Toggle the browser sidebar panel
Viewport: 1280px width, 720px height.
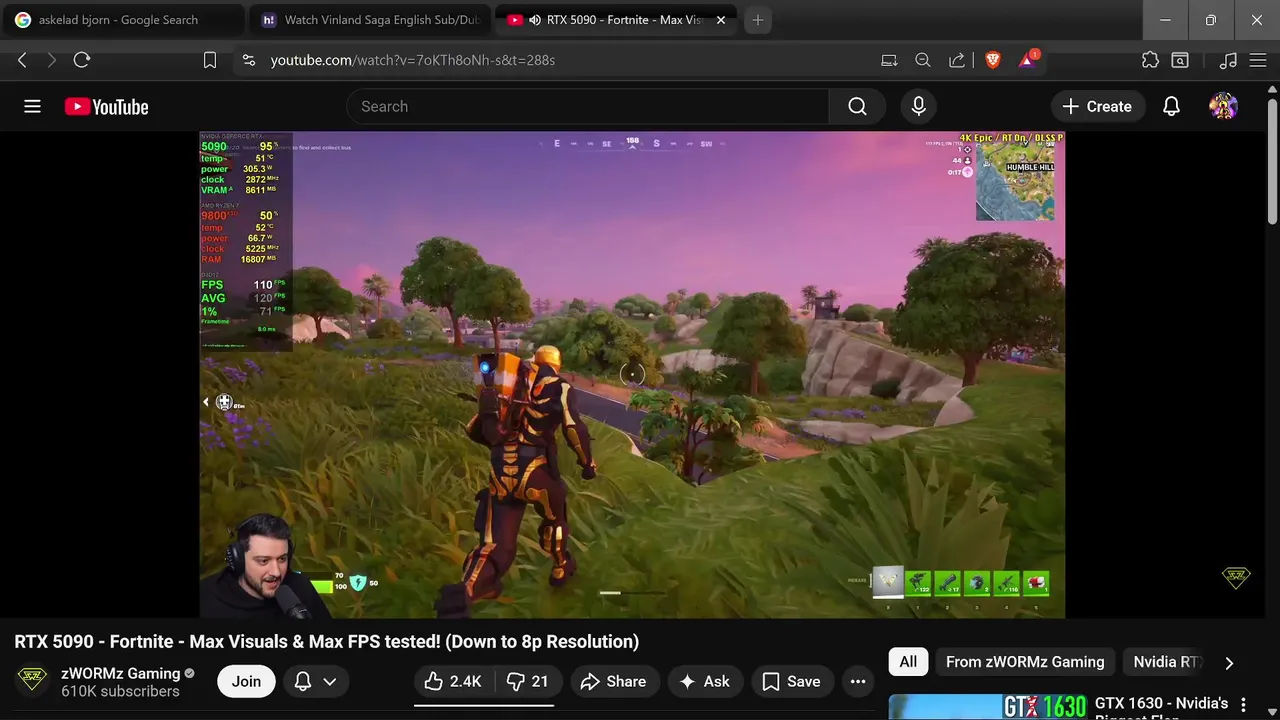tap(1181, 60)
